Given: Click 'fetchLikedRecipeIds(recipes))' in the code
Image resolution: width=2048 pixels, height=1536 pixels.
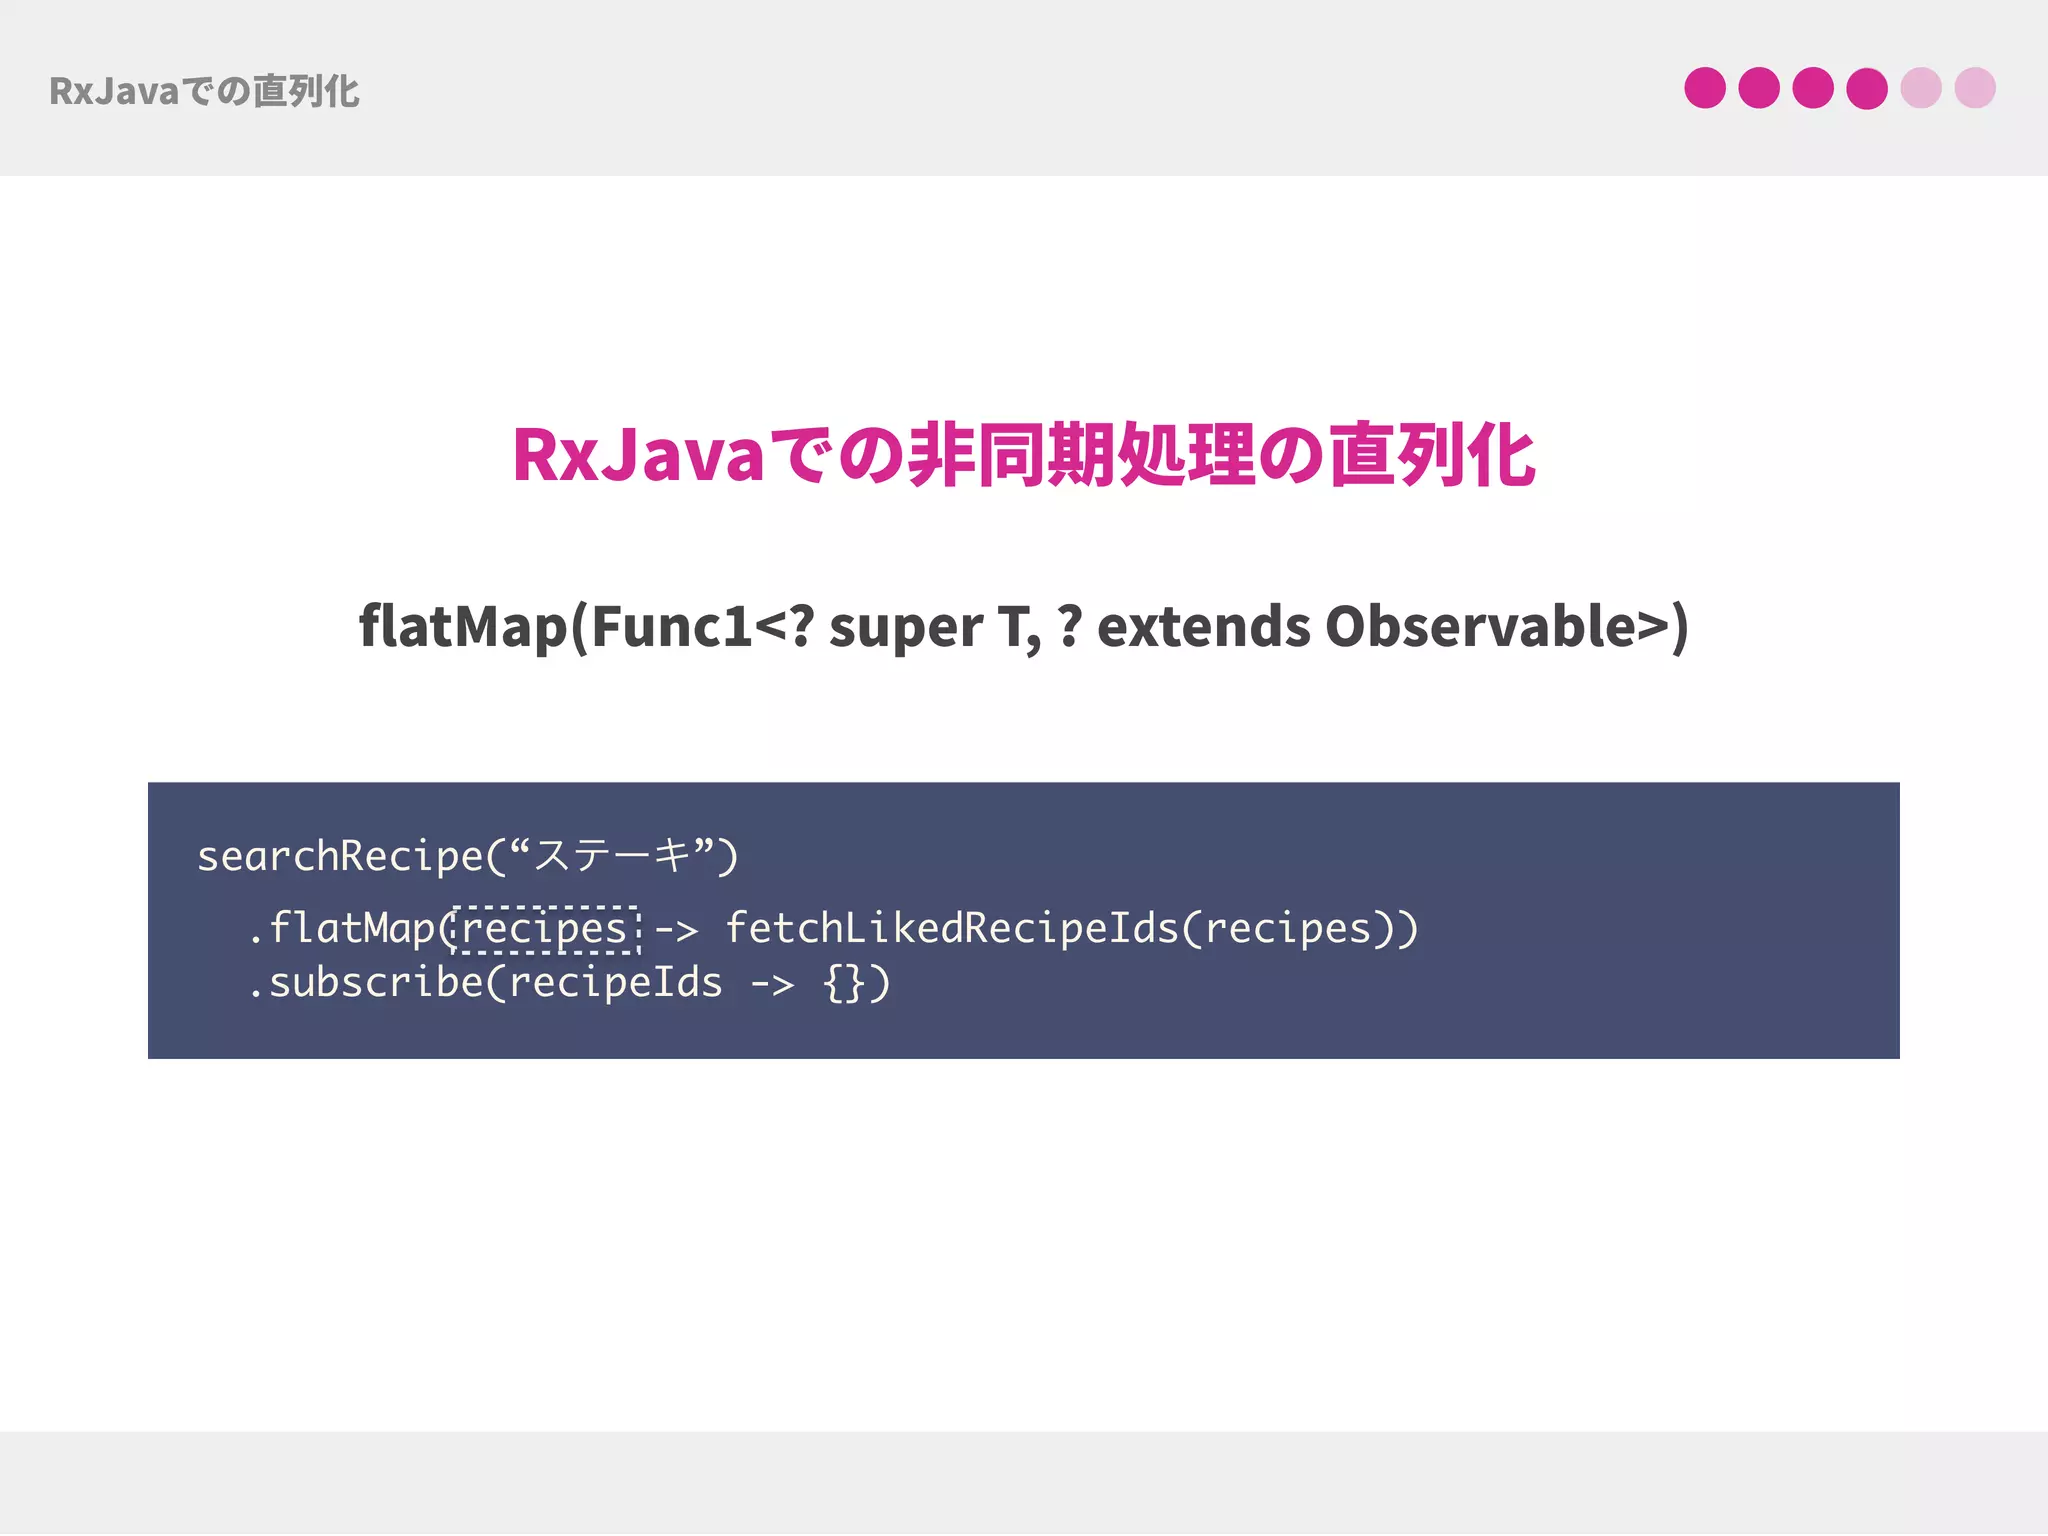Looking at the screenshot, I should click(1071, 928).
